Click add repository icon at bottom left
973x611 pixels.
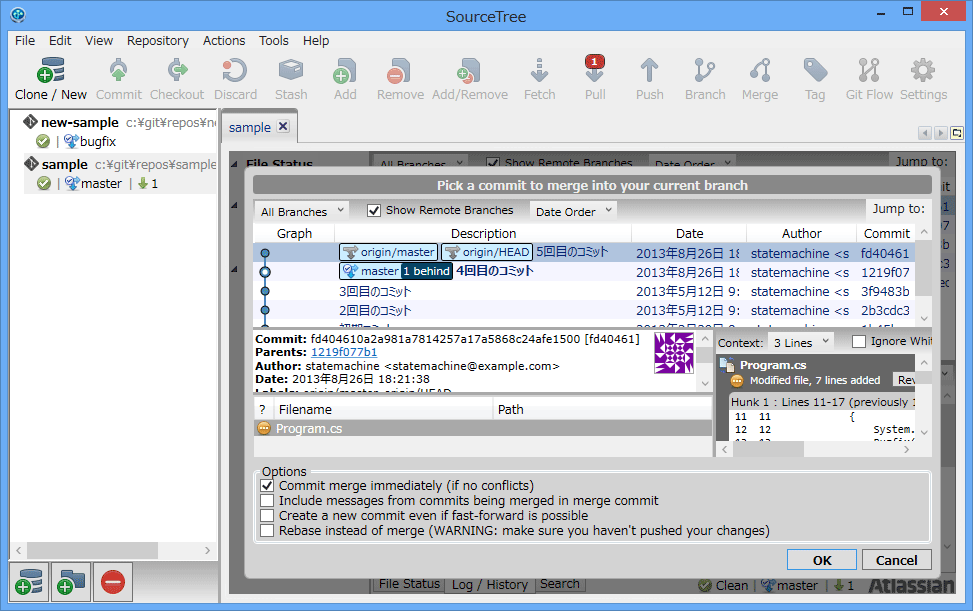pyautogui.click(x=29, y=582)
